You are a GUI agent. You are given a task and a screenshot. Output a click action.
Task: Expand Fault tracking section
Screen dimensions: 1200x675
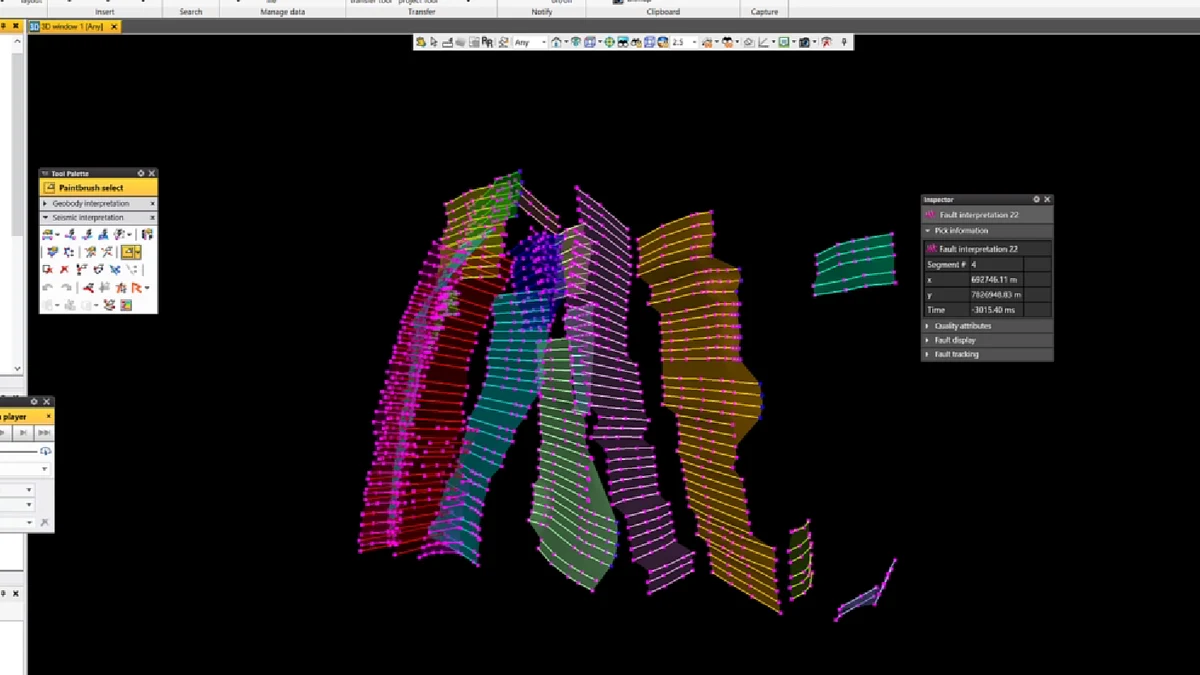point(927,354)
